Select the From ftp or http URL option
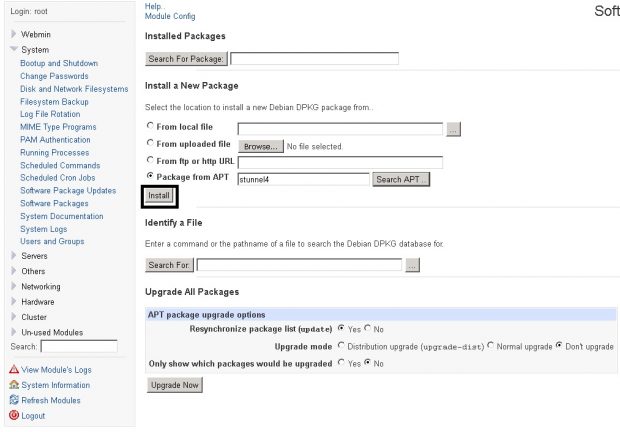Screen dimensions: 620x432 pyautogui.click(x=150, y=160)
